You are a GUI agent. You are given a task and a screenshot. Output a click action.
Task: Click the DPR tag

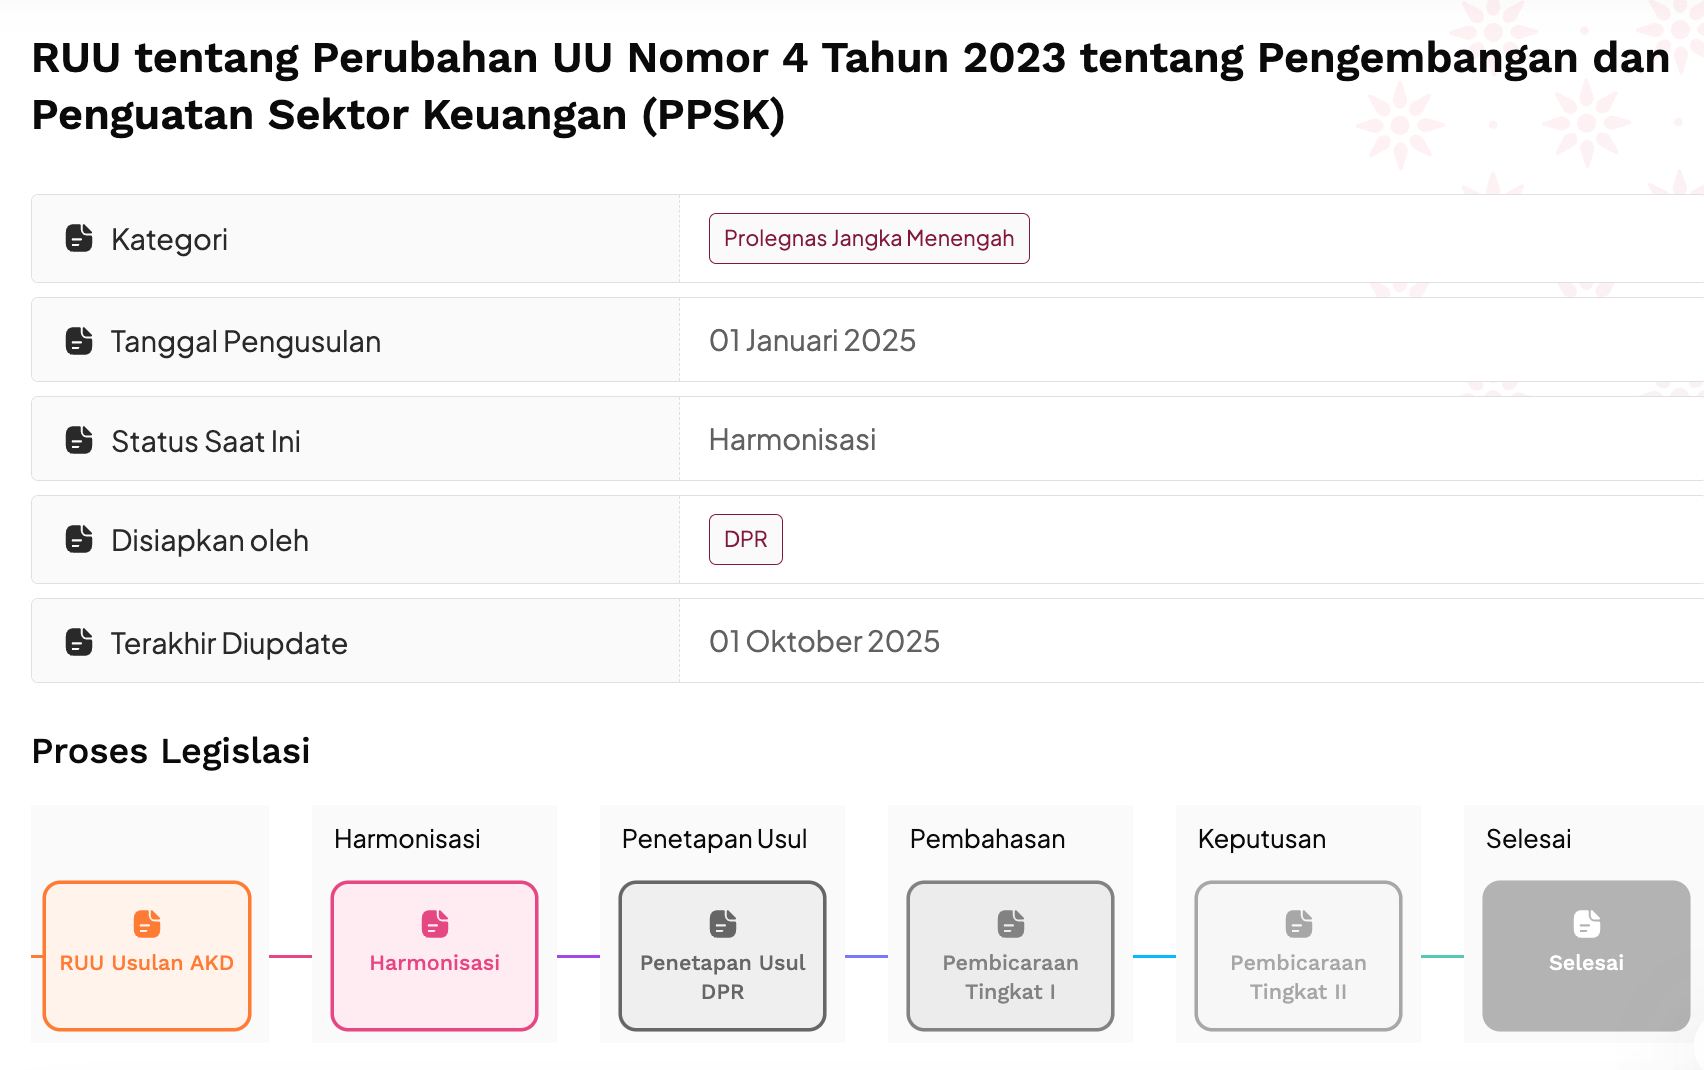[x=746, y=540]
